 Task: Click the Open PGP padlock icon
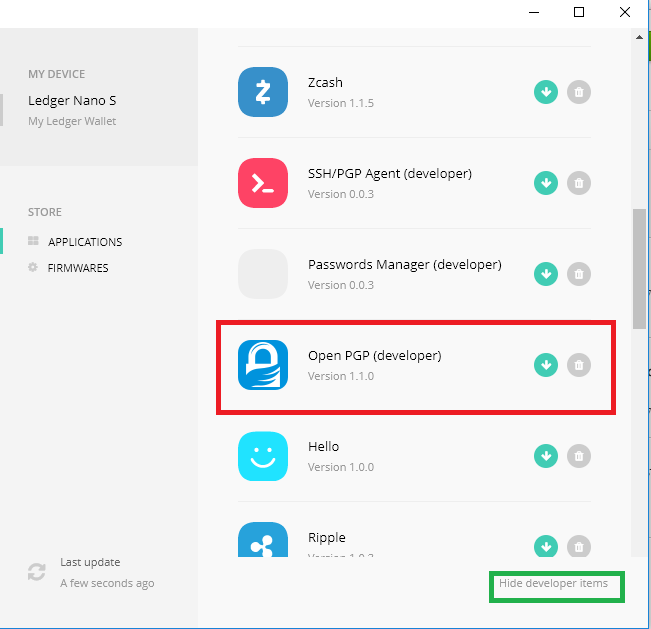coord(263,365)
